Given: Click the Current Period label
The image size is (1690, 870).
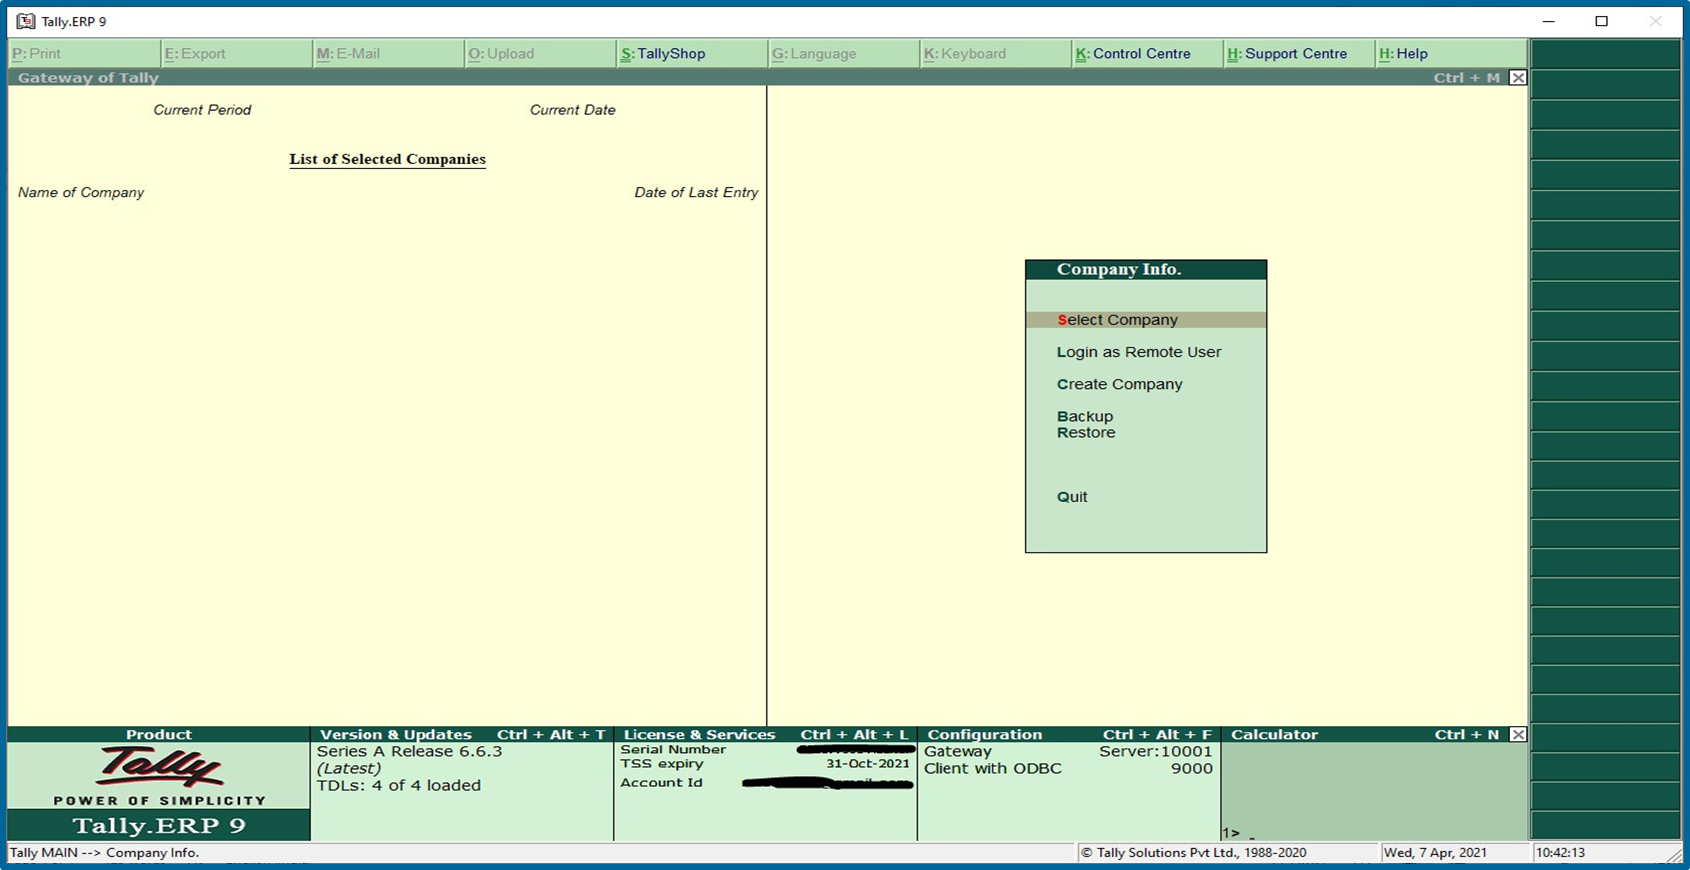Looking at the screenshot, I should [202, 110].
